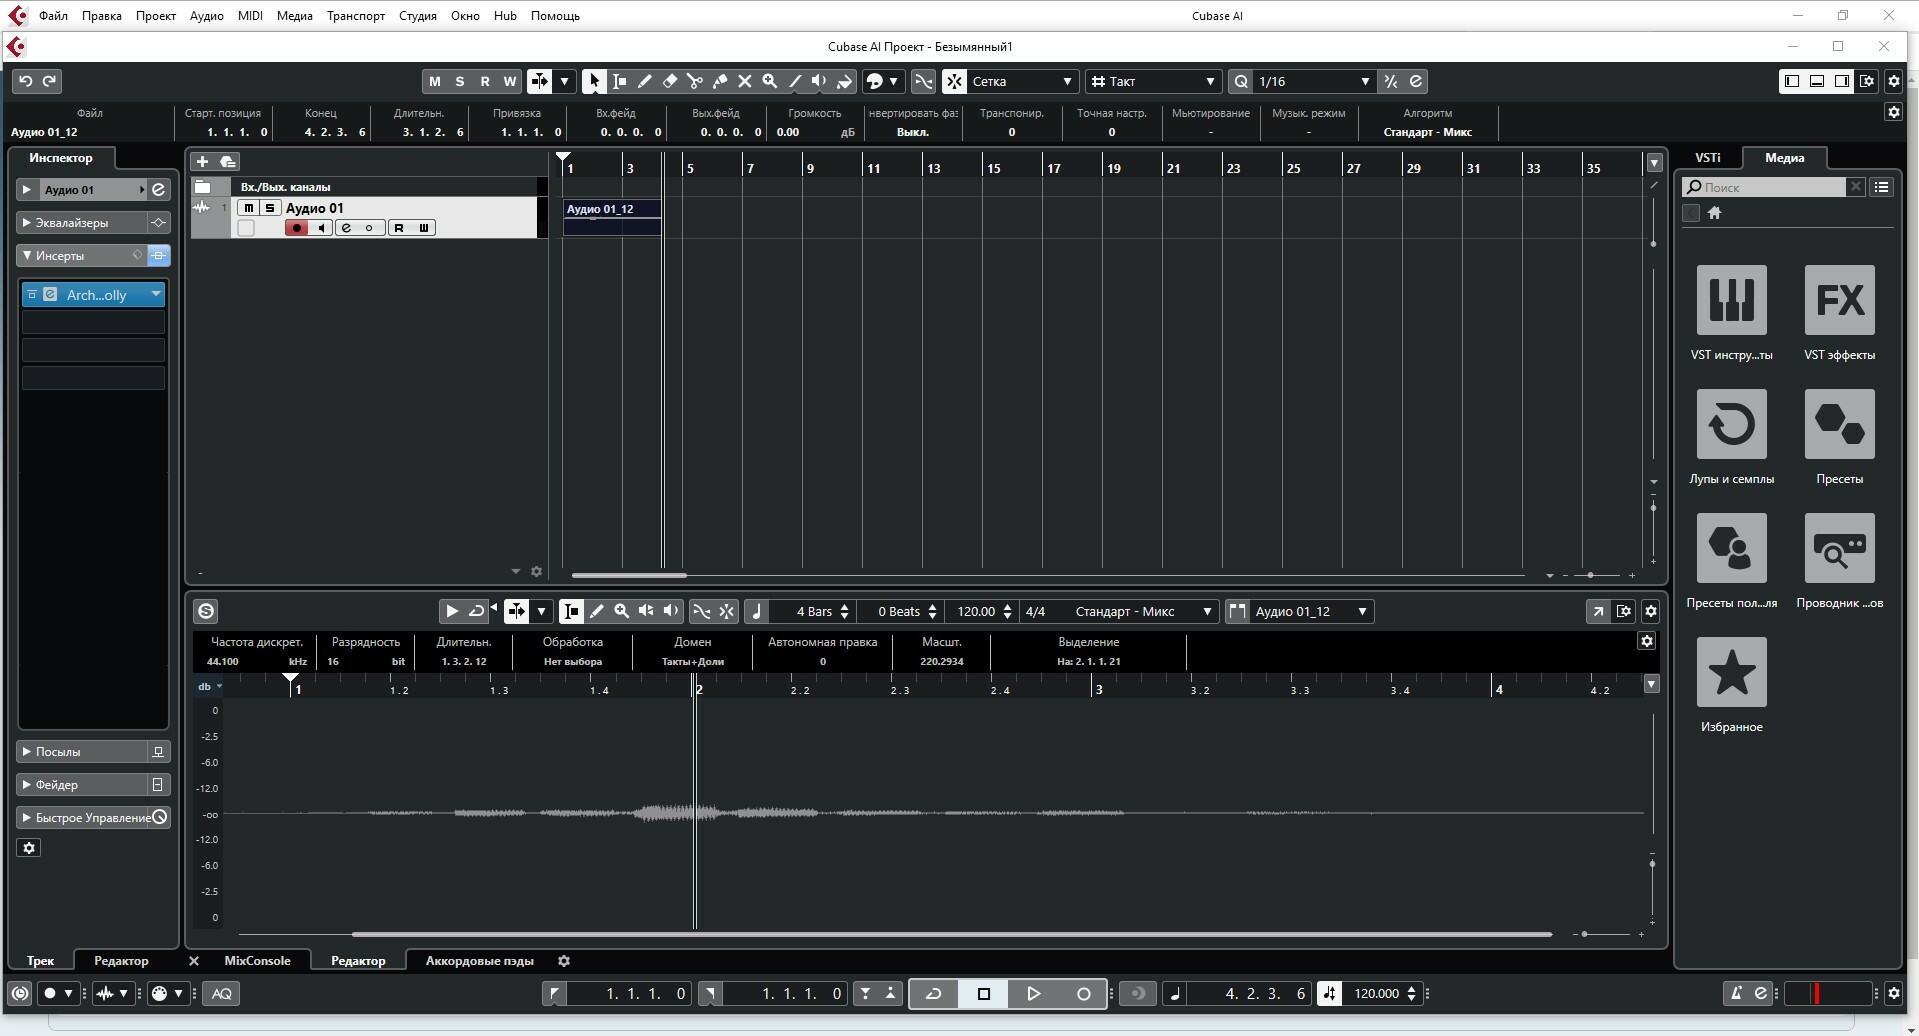
Task: Open the Сетка snap type dropdown
Action: [1023, 81]
